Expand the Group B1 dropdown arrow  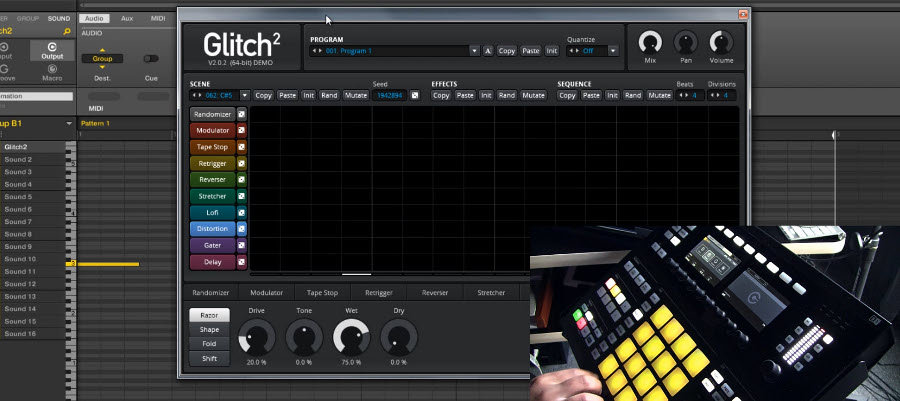pyautogui.click(x=69, y=124)
